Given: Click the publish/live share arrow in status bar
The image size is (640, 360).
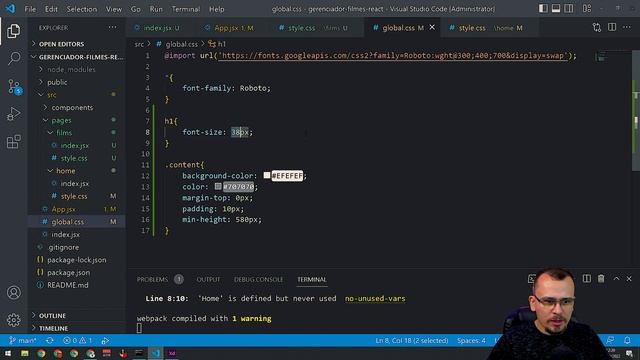Looking at the screenshot, I should (x=105, y=340).
